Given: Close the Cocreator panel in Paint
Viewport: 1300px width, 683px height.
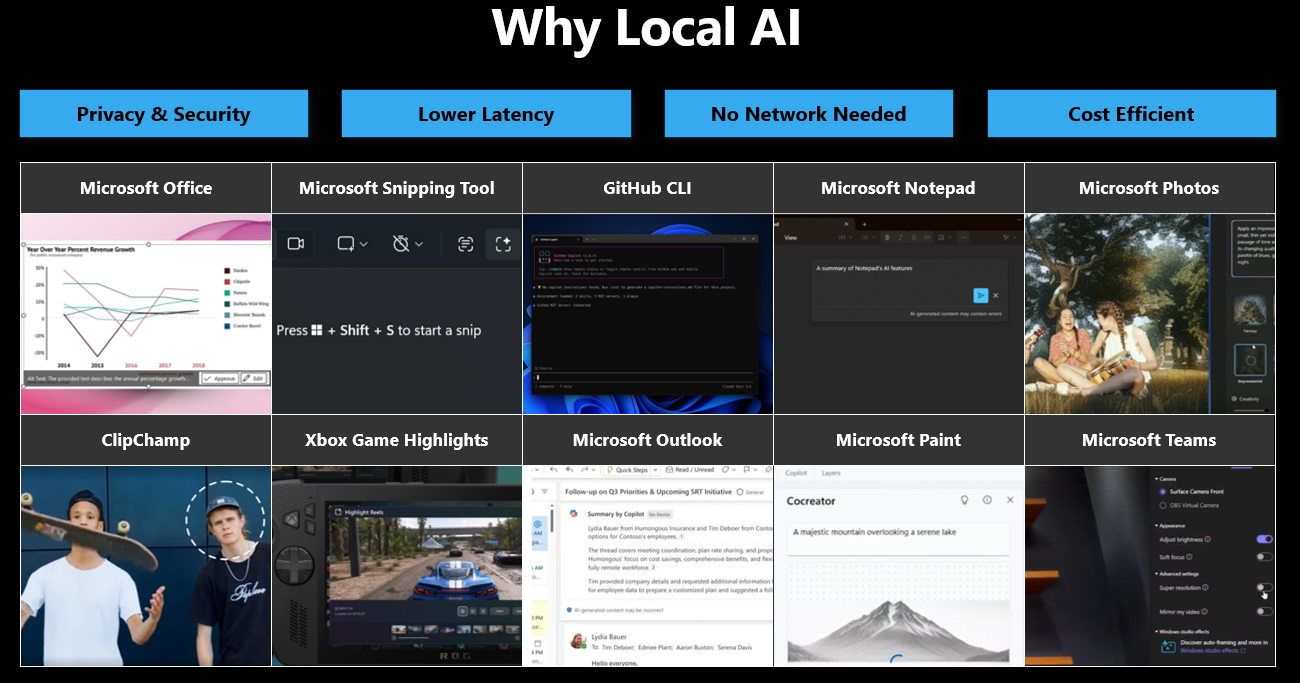Looking at the screenshot, I should [1010, 500].
